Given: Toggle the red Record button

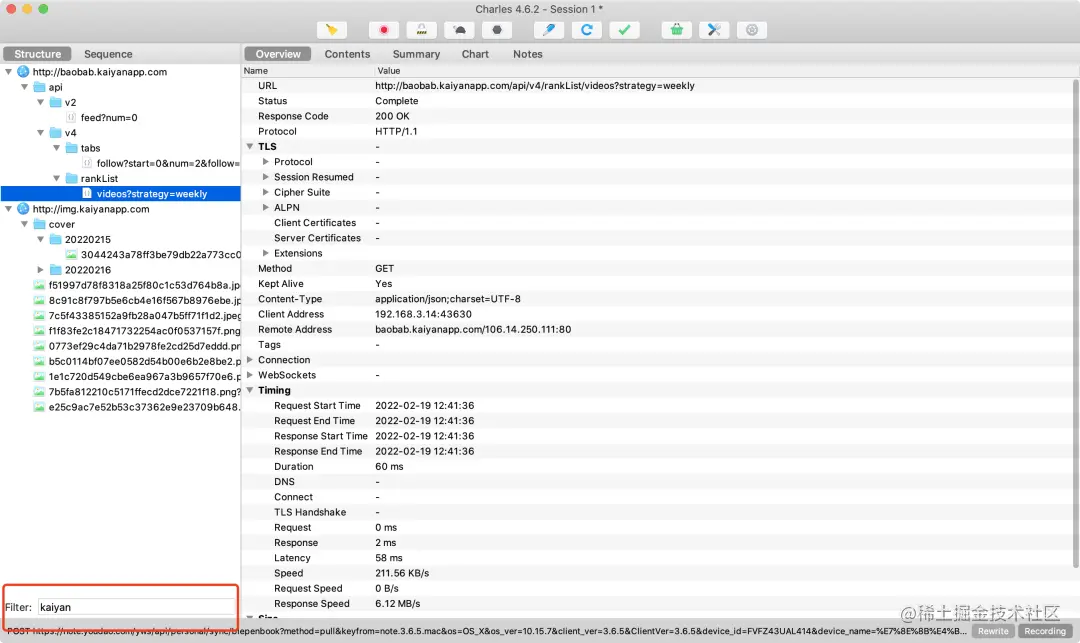Looking at the screenshot, I should coord(384,30).
